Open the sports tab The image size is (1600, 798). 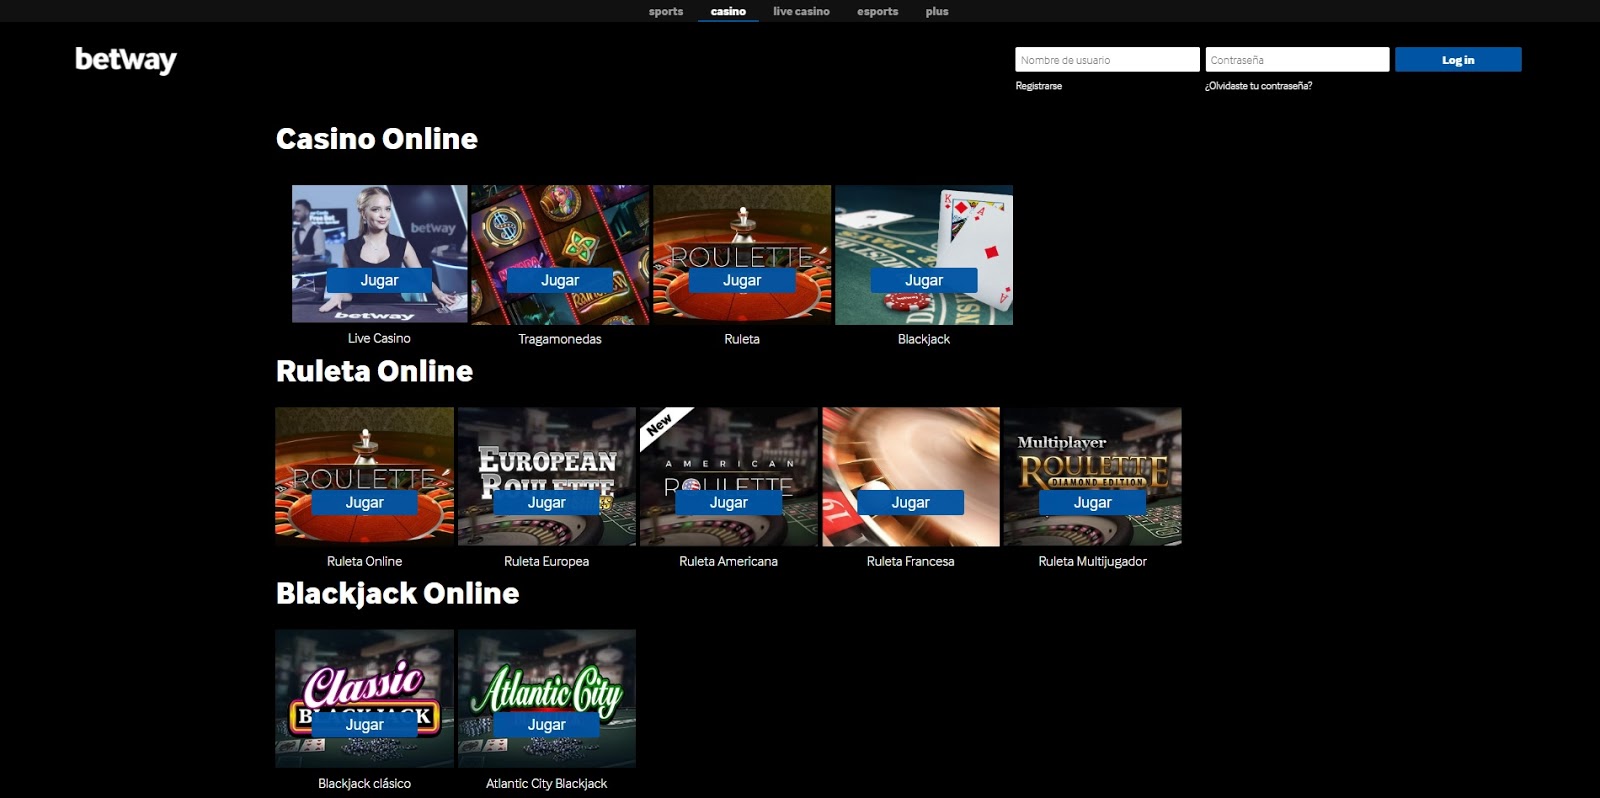tap(665, 12)
